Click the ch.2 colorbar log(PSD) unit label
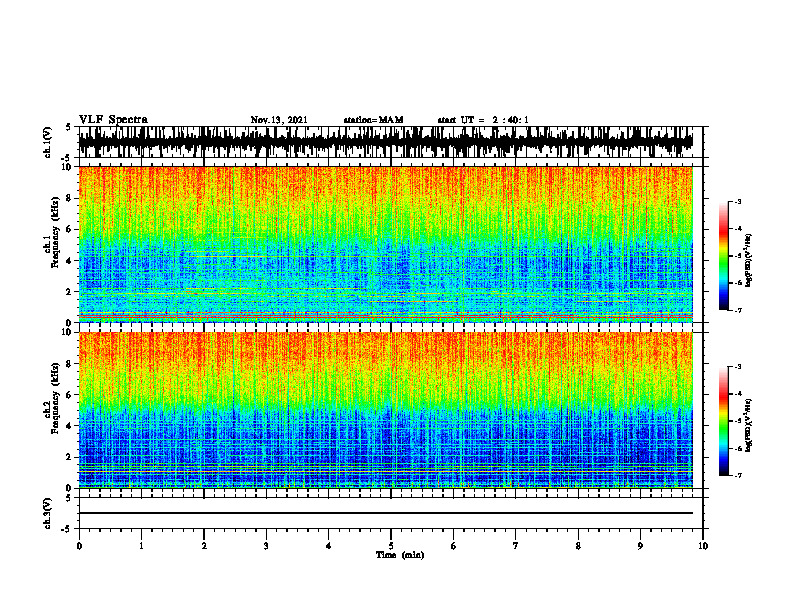This screenshot has width=792, height=612. [749, 425]
